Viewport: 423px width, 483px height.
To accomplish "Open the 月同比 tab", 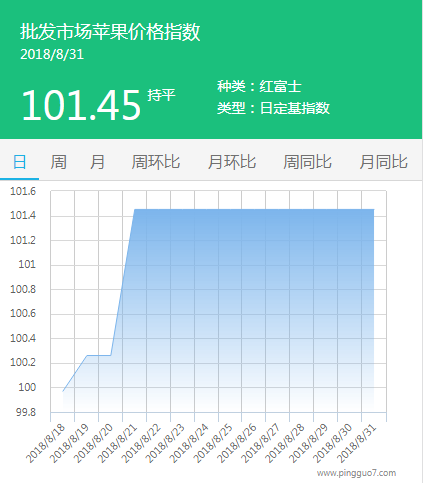I will pyautogui.click(x=383, y=162).
